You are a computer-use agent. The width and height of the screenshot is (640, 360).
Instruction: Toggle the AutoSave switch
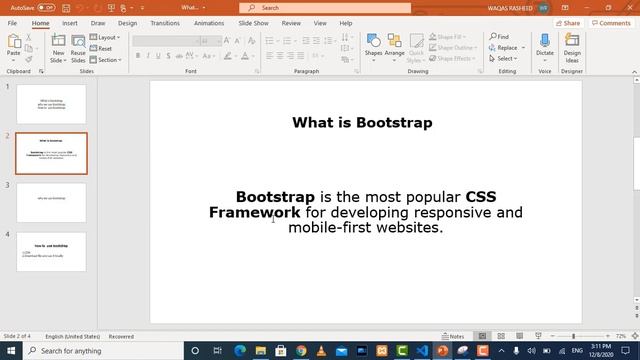pos(46,8)
